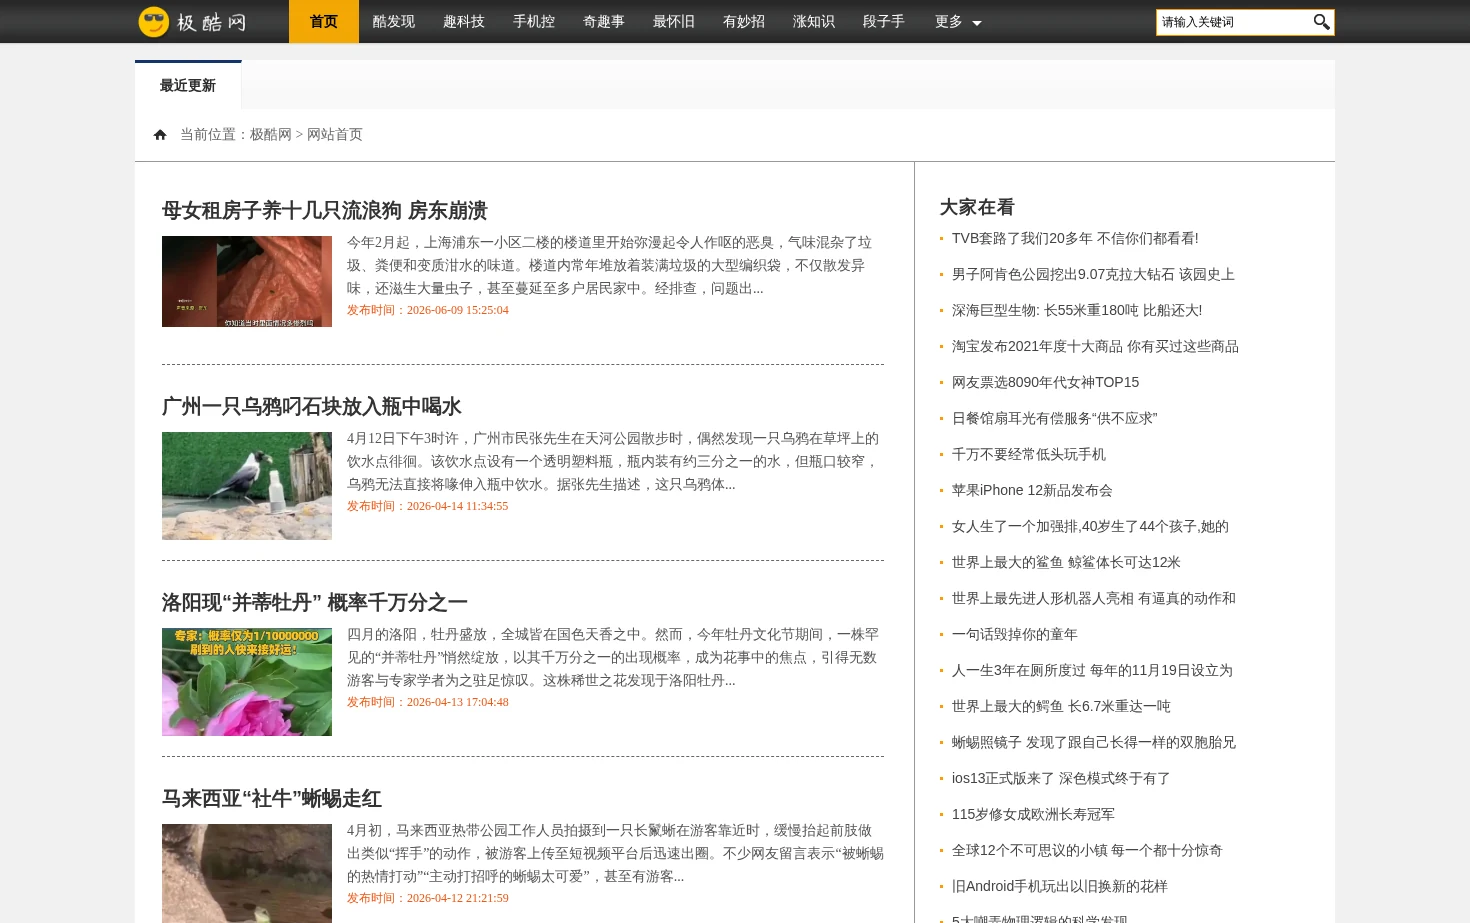Click summary text beginning 四月的洛阳，牡丹盛放
Viewport: 1470px width, 923px height.
point(612,657)
